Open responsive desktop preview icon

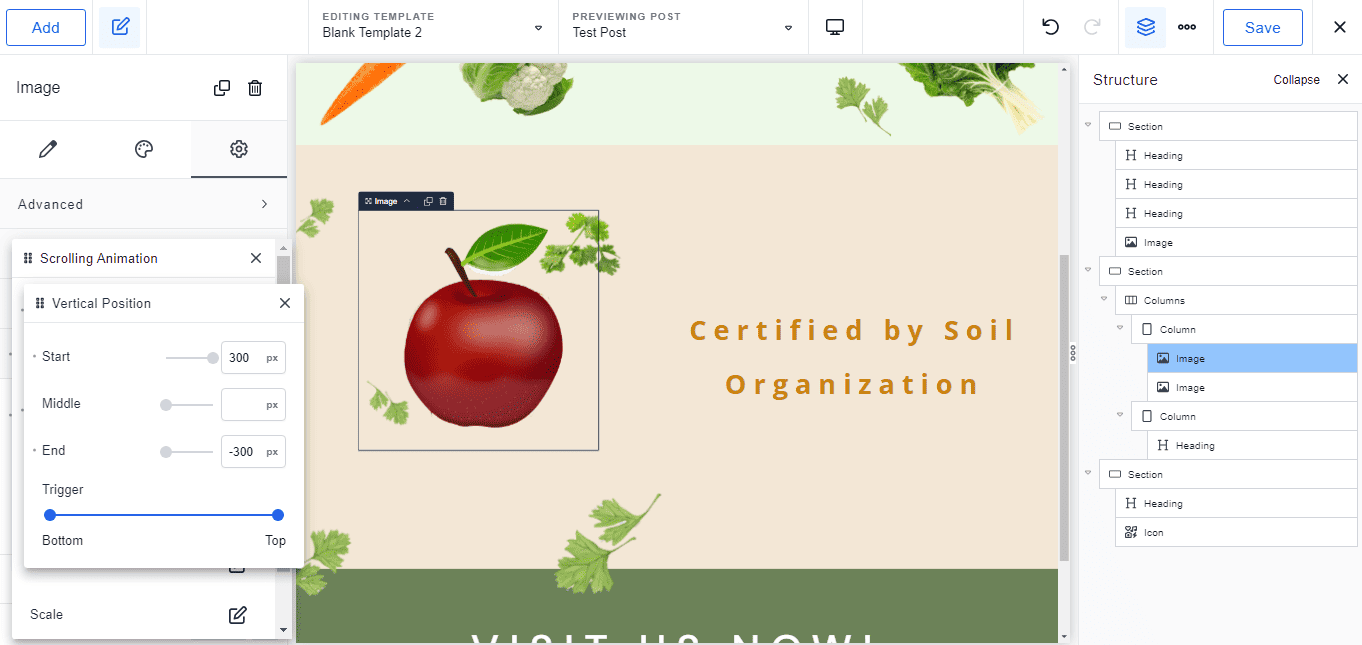tap(835, 27)
